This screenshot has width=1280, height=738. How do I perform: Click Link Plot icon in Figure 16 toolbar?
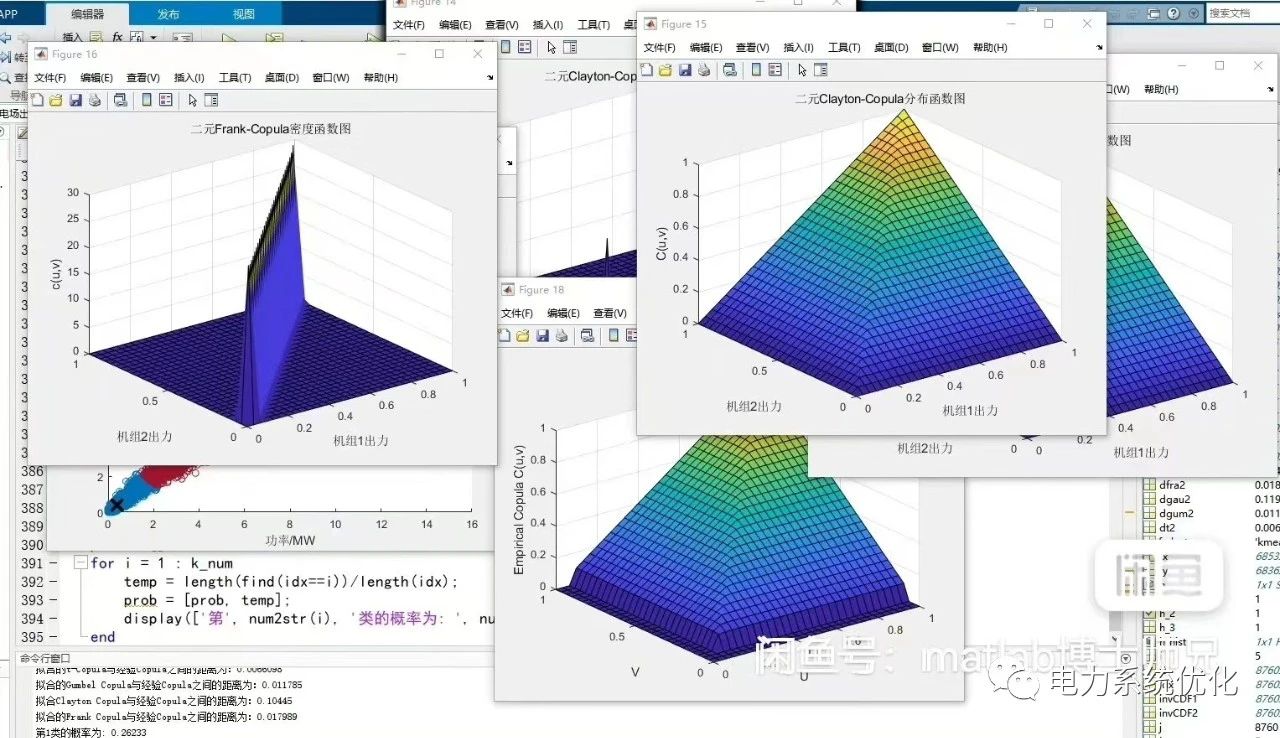tap(121, 100)
